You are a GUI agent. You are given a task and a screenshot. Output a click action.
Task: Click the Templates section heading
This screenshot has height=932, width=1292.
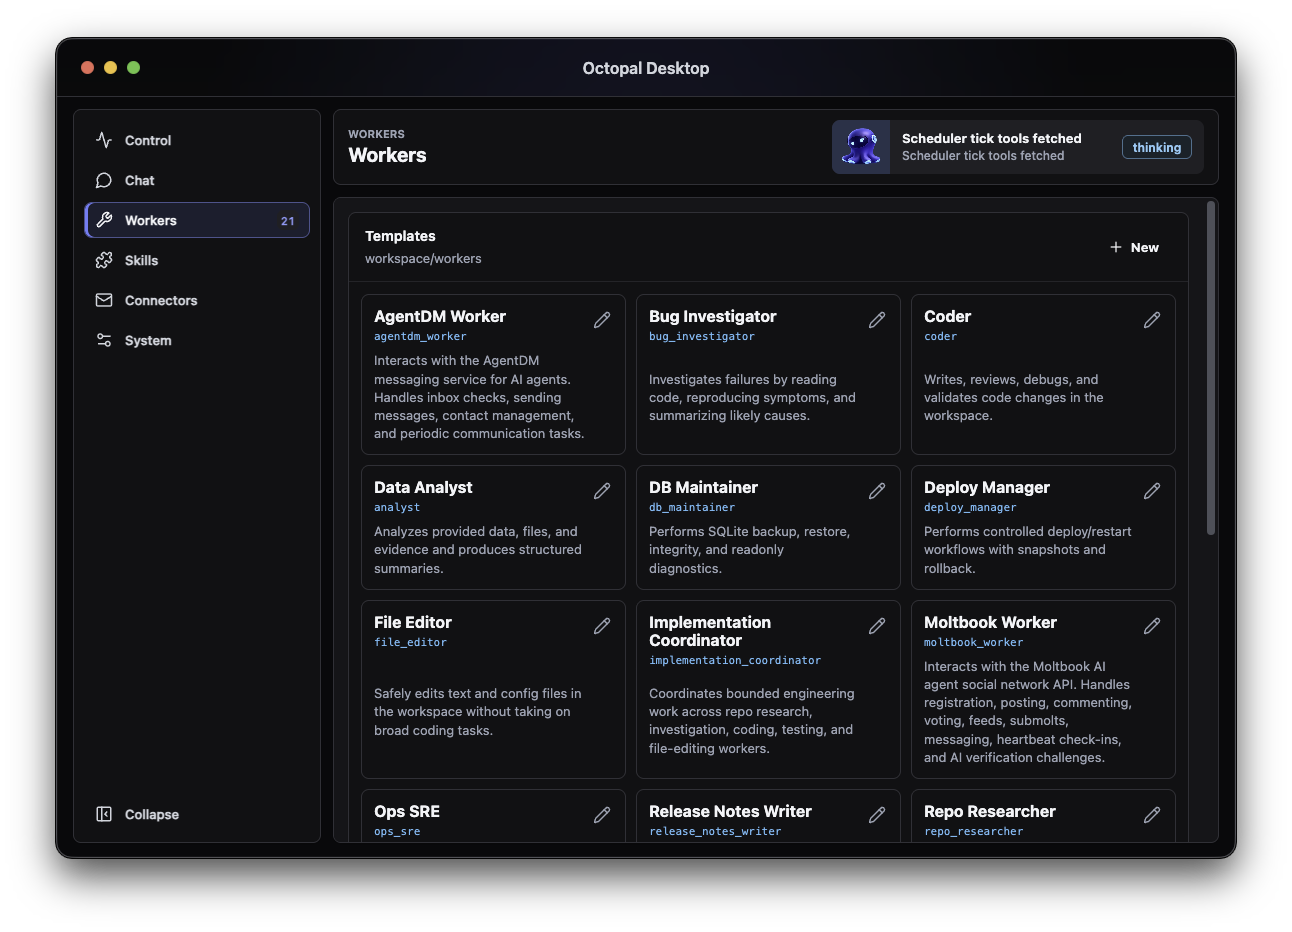400,236
